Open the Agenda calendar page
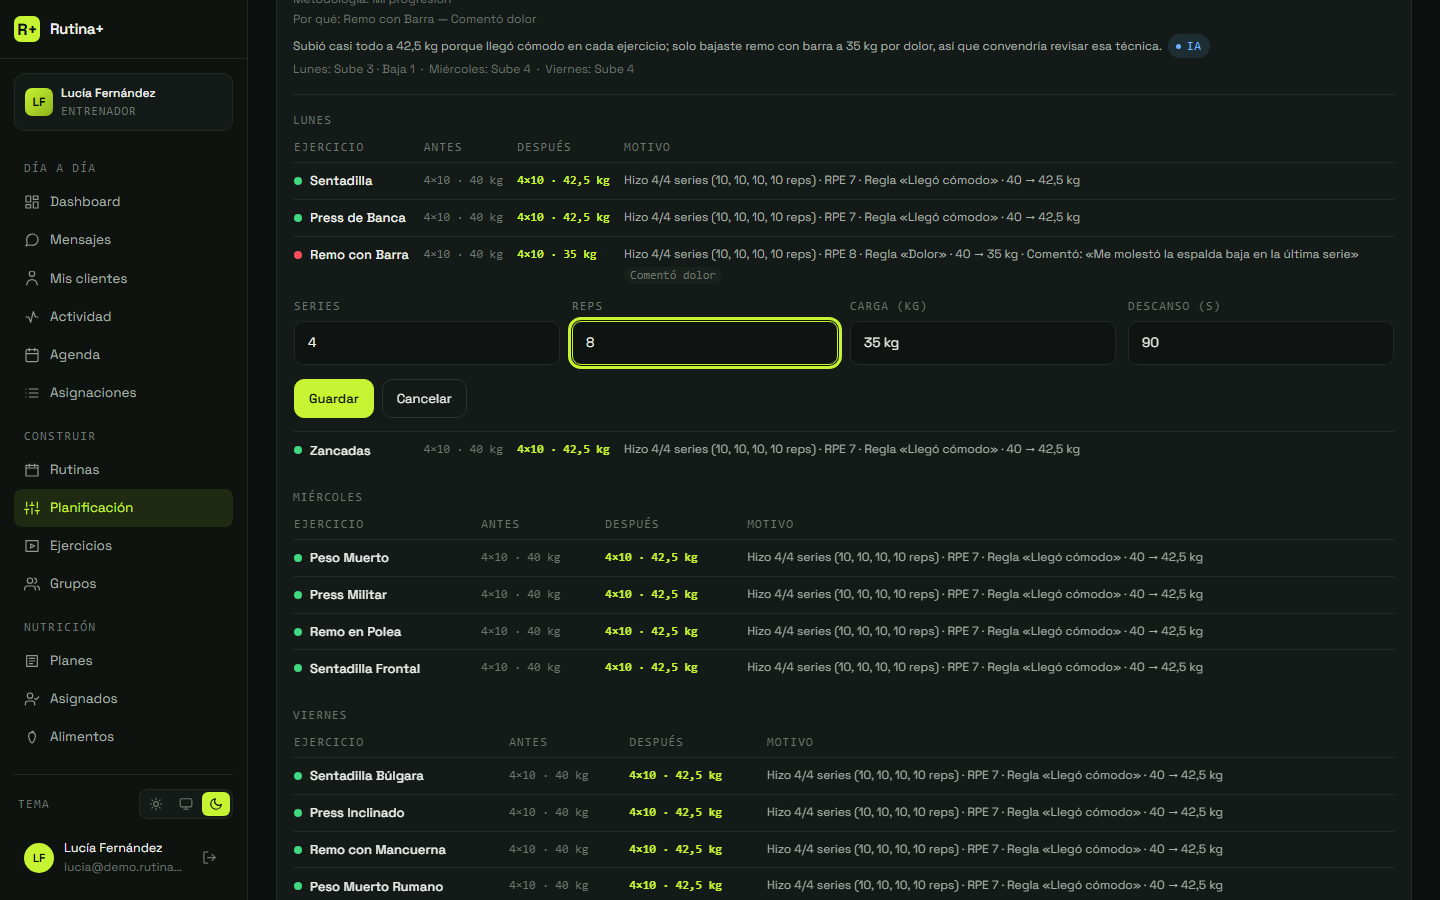 123,355
